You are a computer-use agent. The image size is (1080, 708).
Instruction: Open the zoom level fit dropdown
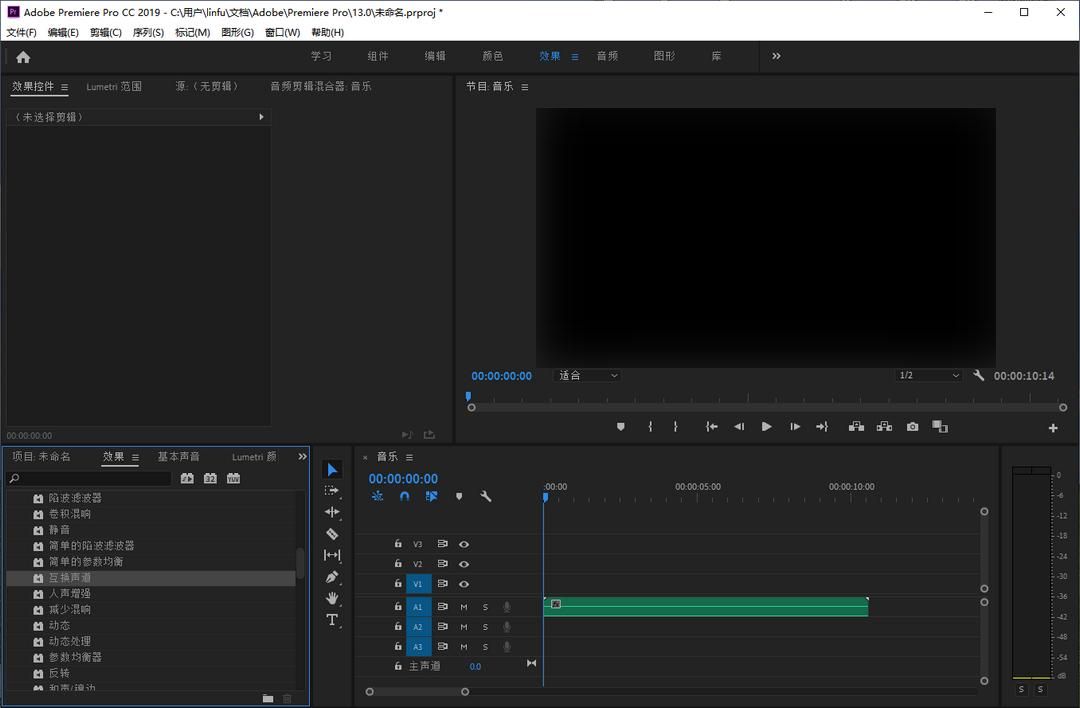click(x=587, y=375)
